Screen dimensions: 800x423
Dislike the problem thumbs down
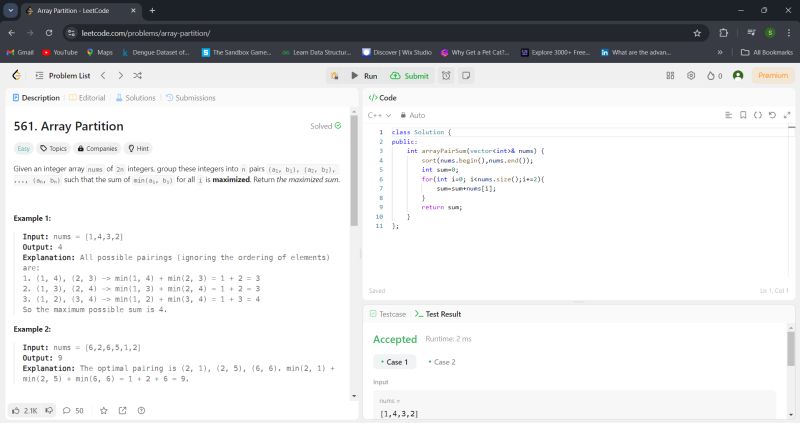tap(49, 411)
